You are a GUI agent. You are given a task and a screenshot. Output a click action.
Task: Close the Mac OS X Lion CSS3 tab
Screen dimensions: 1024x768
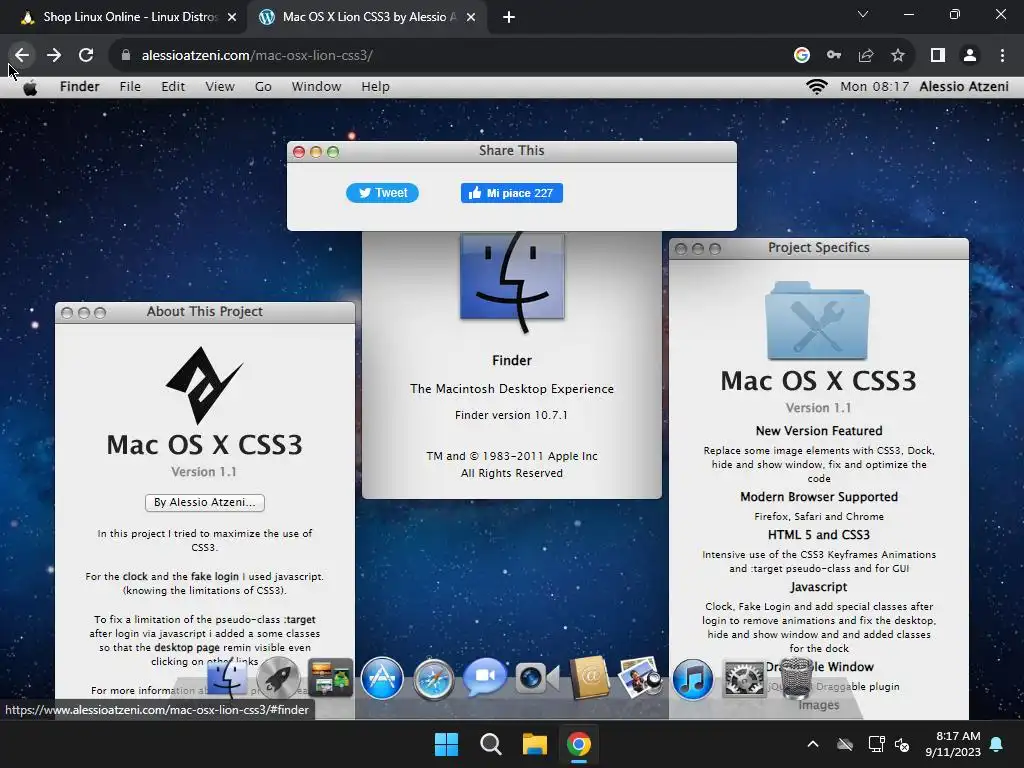471,18
